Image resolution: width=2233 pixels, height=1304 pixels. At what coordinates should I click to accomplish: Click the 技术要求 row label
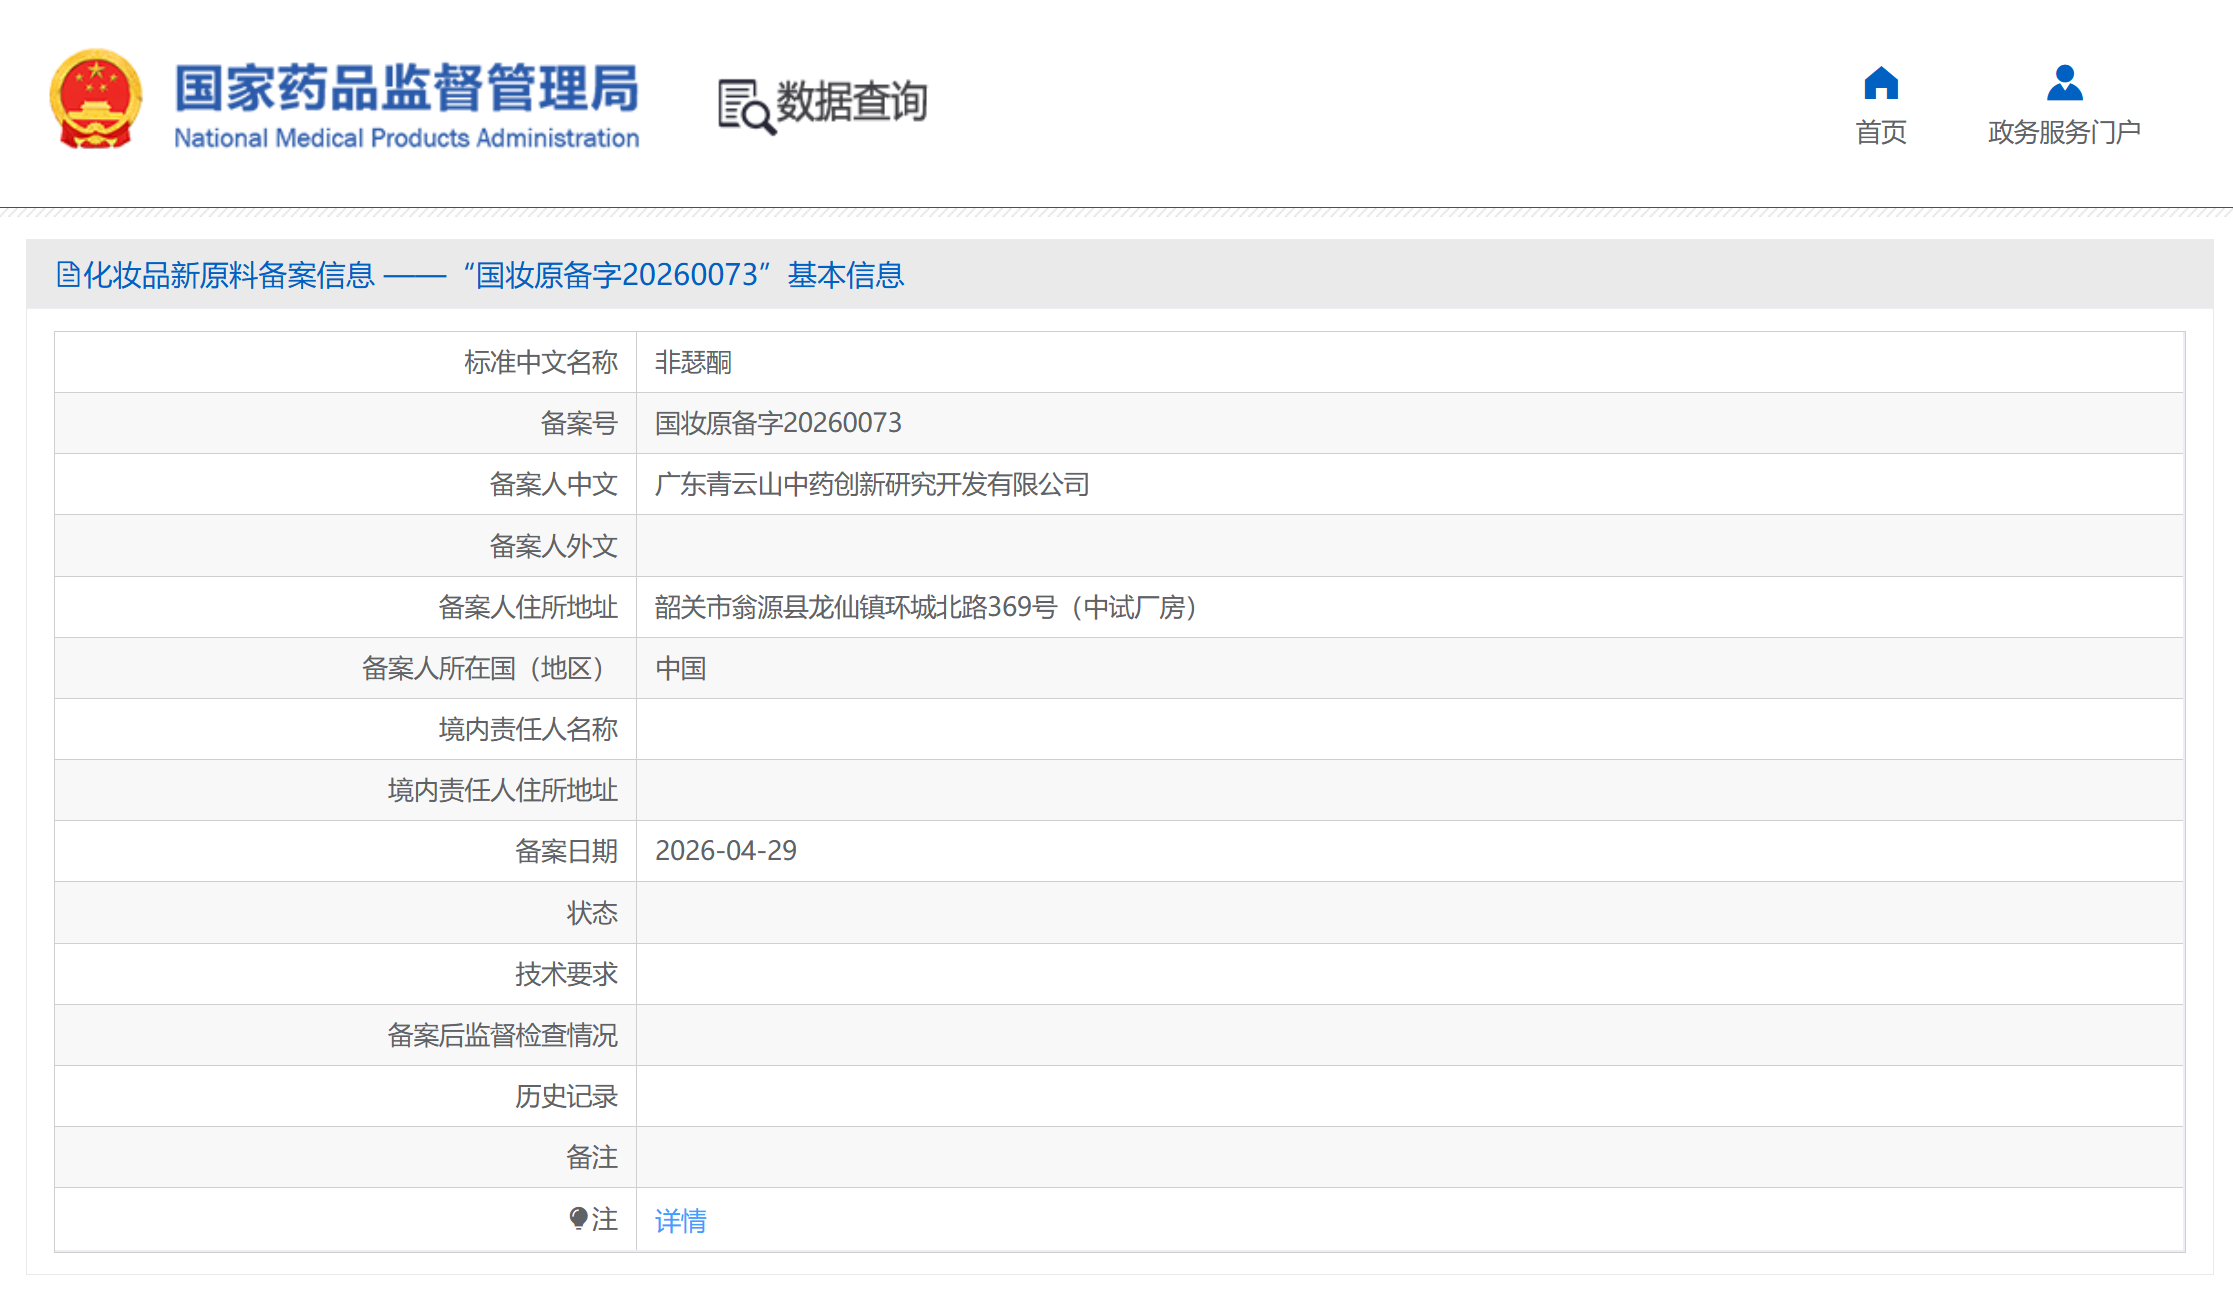coord(565,974)
